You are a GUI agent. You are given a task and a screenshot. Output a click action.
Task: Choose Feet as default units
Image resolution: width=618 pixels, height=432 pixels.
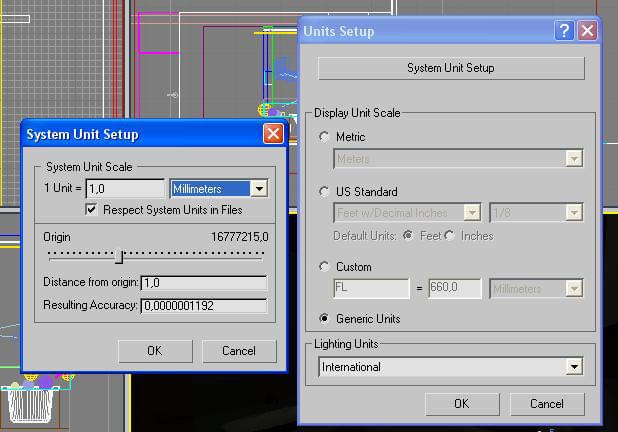click(x=408, y=236)
